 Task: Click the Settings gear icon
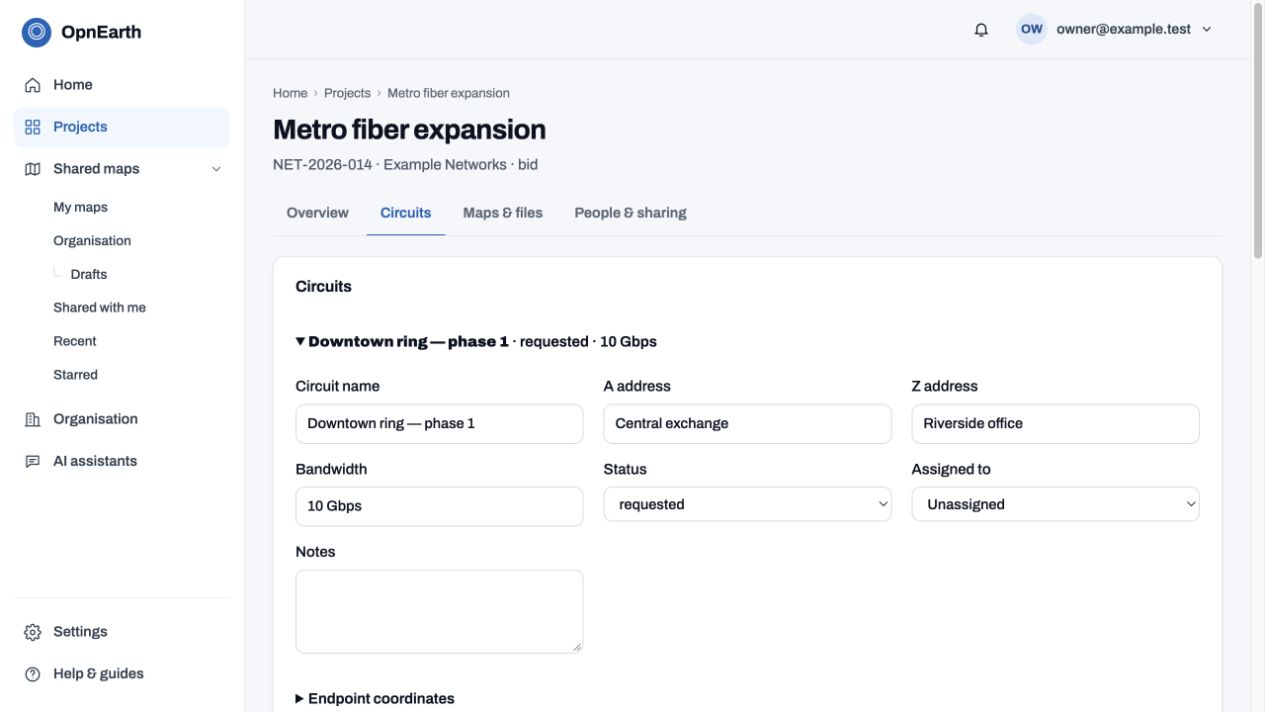click(33, 632)
